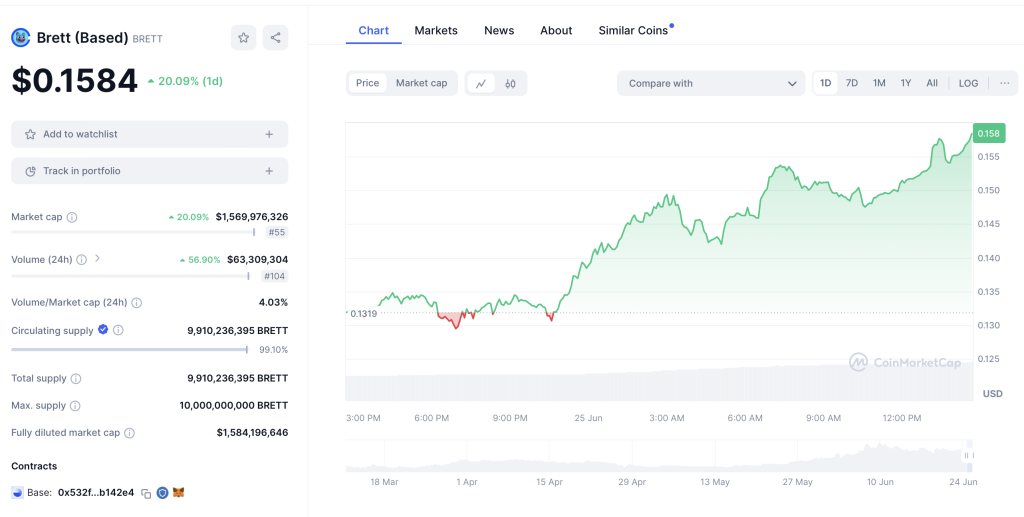This screenshot has width=1024, height=517.
Task: Open the Compare with dropdown
Action: pos(711,84)
